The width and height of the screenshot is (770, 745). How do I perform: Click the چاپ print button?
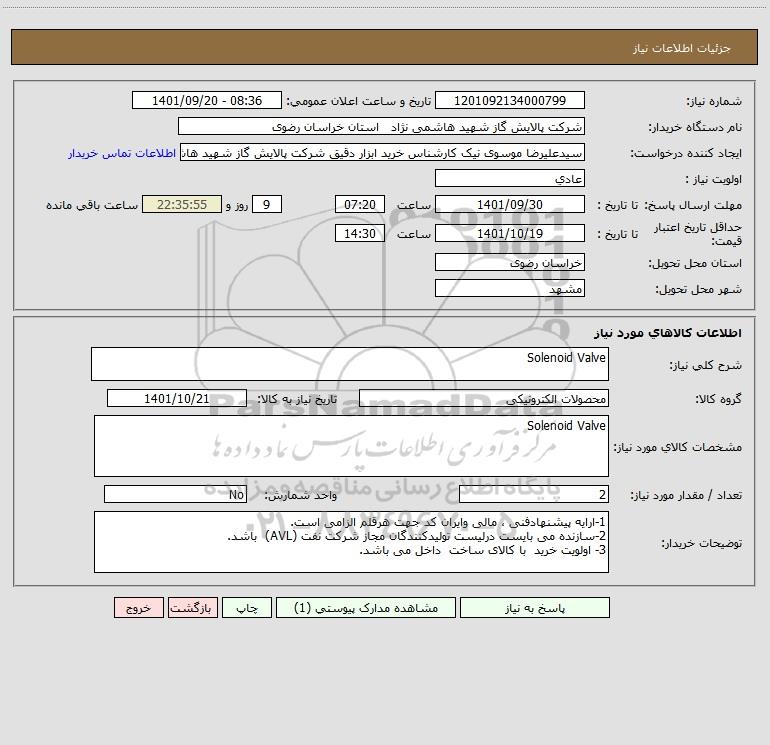point(247,608)
